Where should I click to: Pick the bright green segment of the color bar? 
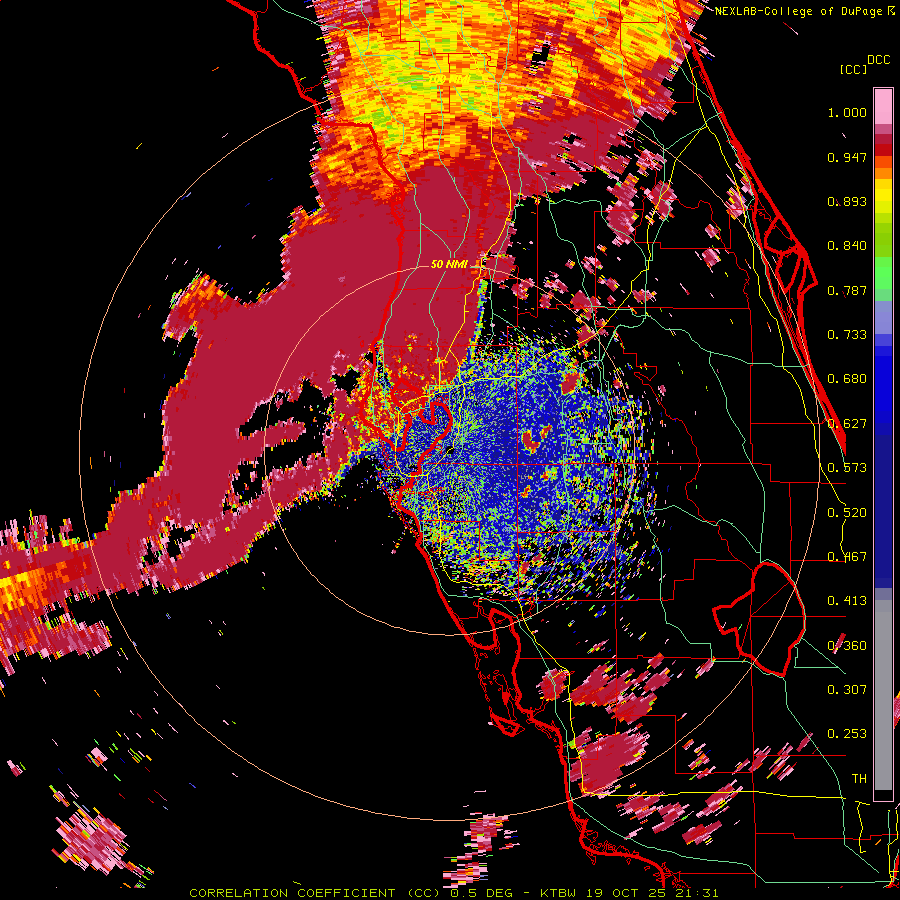tap(883, 273)
